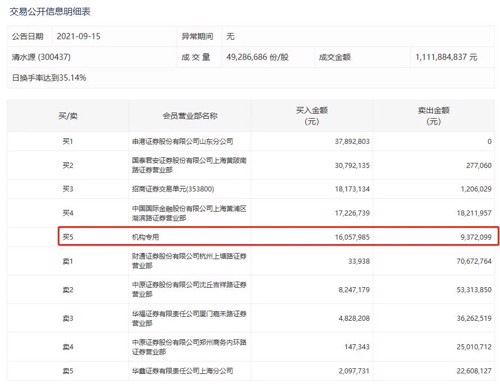Viewport: 500px width, 384px height.
Task: Click 华鑫证券有限责任公司上海分公司 name cell
Action: tap(182, 371)
